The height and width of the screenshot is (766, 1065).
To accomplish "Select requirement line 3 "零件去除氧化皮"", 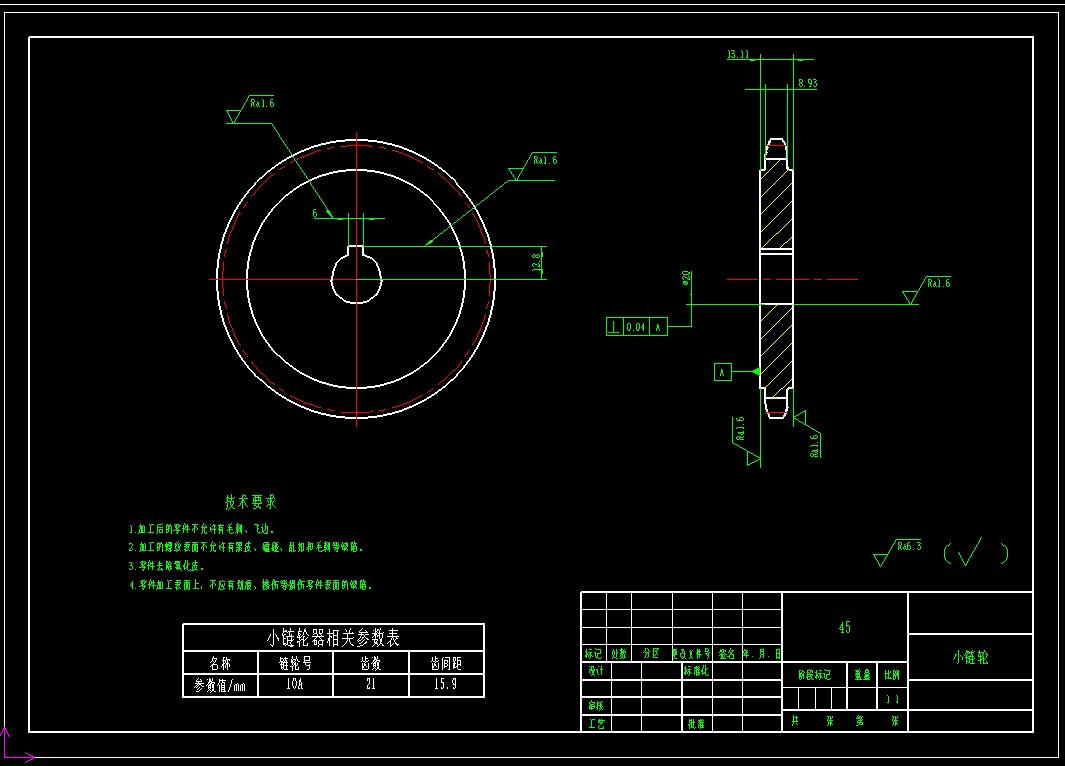I will point(166,566).
